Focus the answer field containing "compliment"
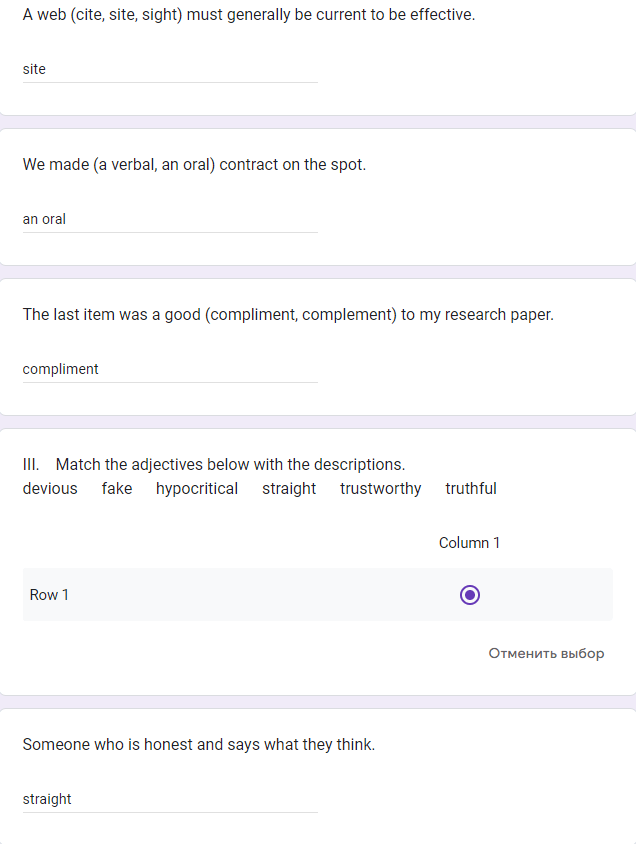Viewport: 636px width, 844px height. click(x=170, y=369)
